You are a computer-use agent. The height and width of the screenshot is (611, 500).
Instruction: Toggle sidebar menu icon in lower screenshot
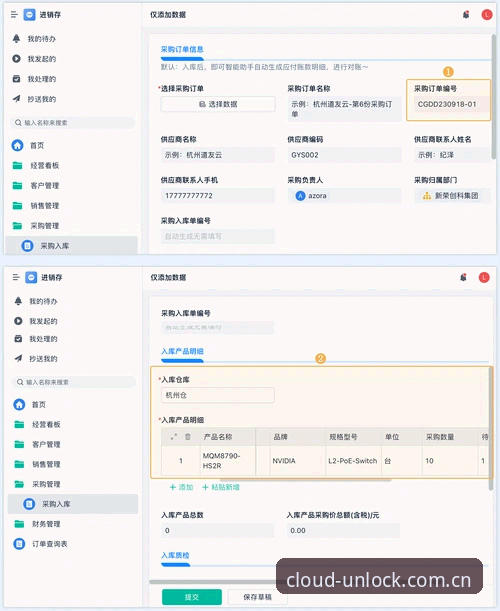tap(16, 277)
